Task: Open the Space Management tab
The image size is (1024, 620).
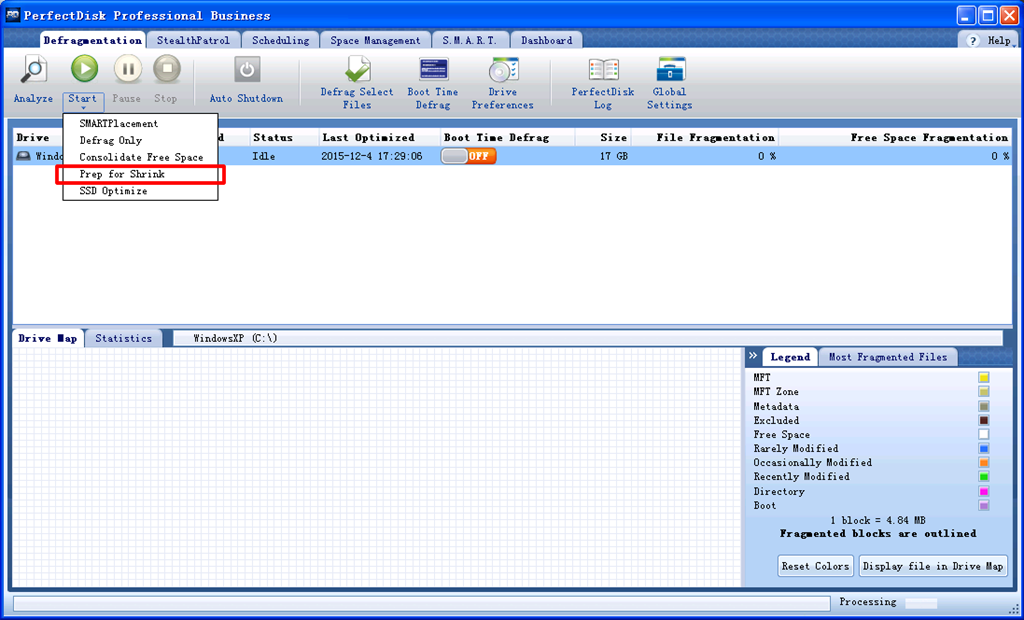Action: [x=376, y=41]
